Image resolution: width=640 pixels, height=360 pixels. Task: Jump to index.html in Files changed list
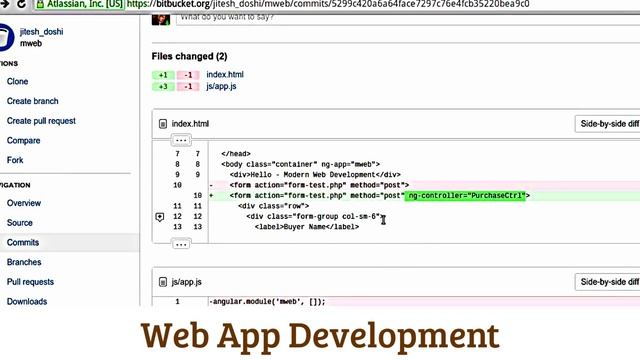[225, 75]
